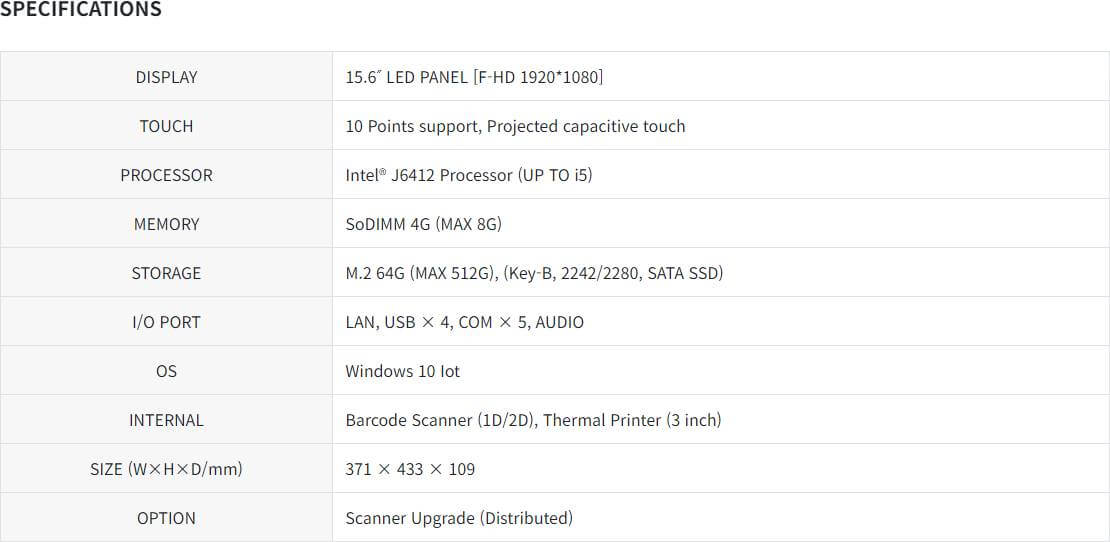The width and height of the screenshot is (1110, 542).
Task: Select the PROCESSOR row label
Action: coord(166,175)
